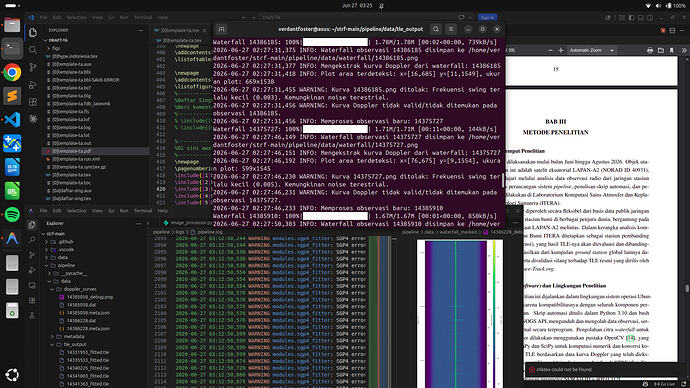Open LibreOffice Calc from the dock
This screenshot has width=690, height=388.
click(12, 191)
